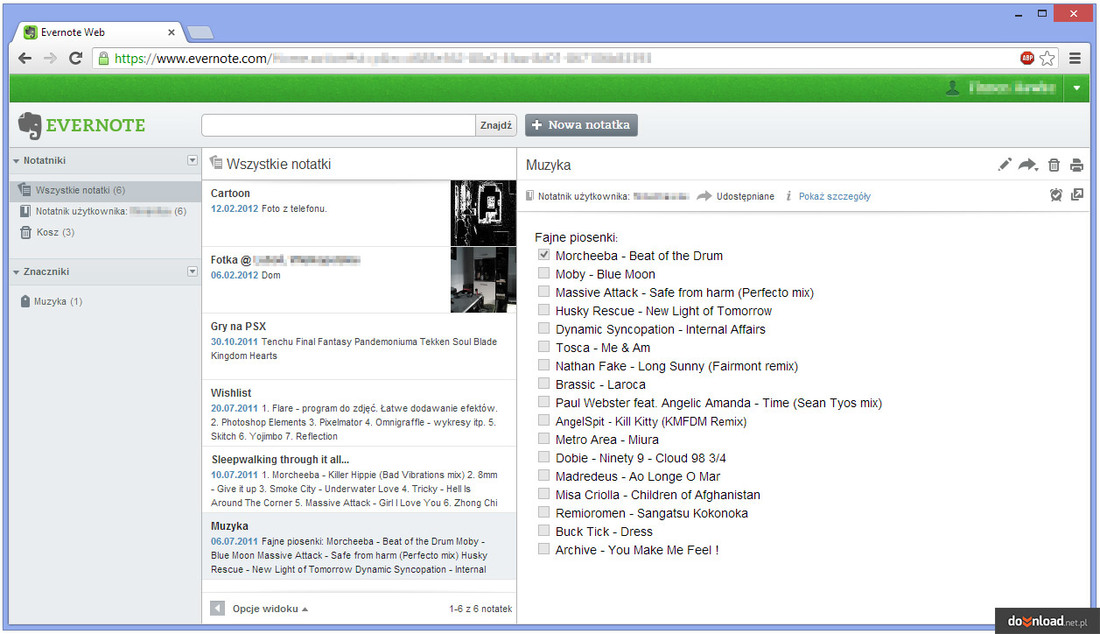The height and width of the screenshot is (634, 1100).
Task: Check Archive - You Make Me Feel
Action: click(544, 548)
